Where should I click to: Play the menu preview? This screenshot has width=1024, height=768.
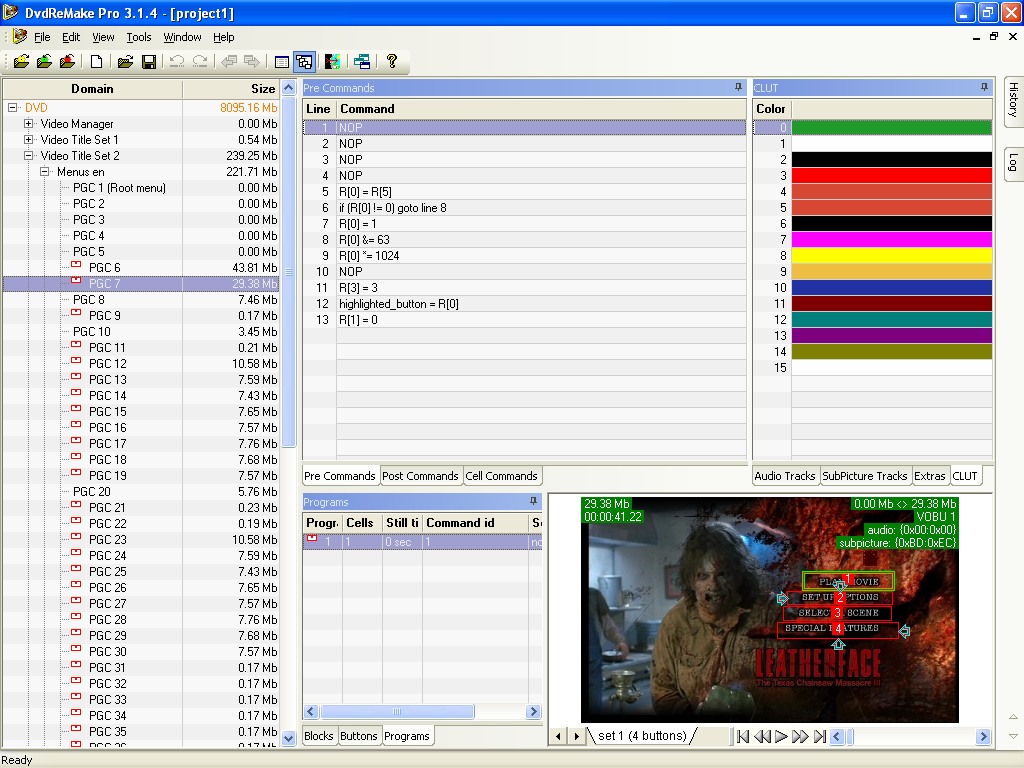(x=781, y=737)
